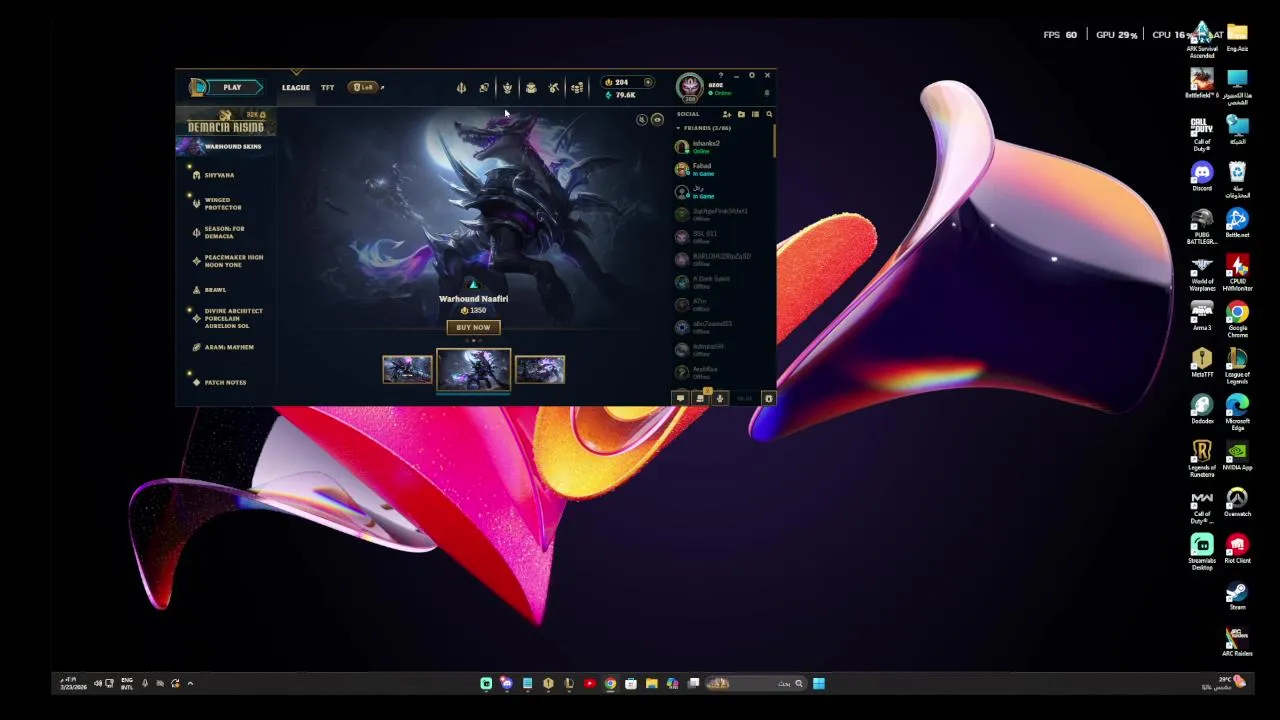Click the new folder icon in Social
1280x720 pixels.
point(741,114)
